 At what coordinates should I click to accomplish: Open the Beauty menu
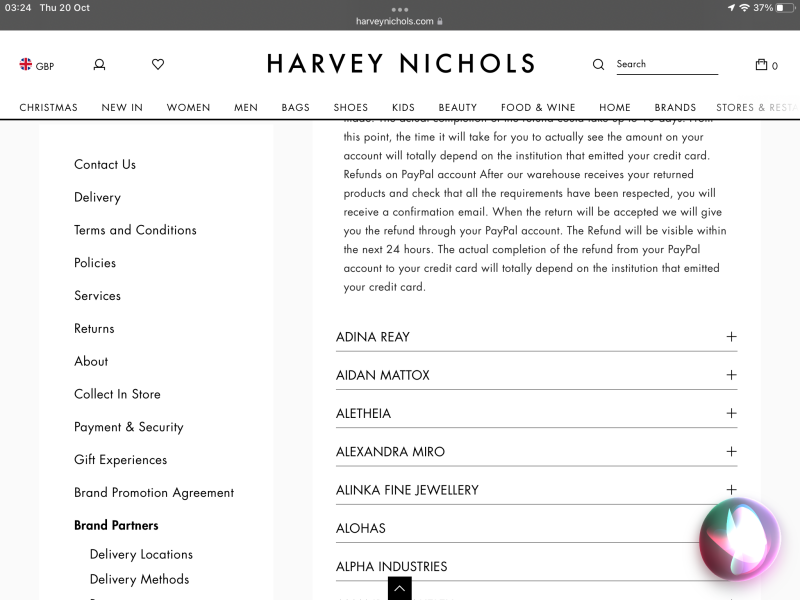tap(458, 107)
